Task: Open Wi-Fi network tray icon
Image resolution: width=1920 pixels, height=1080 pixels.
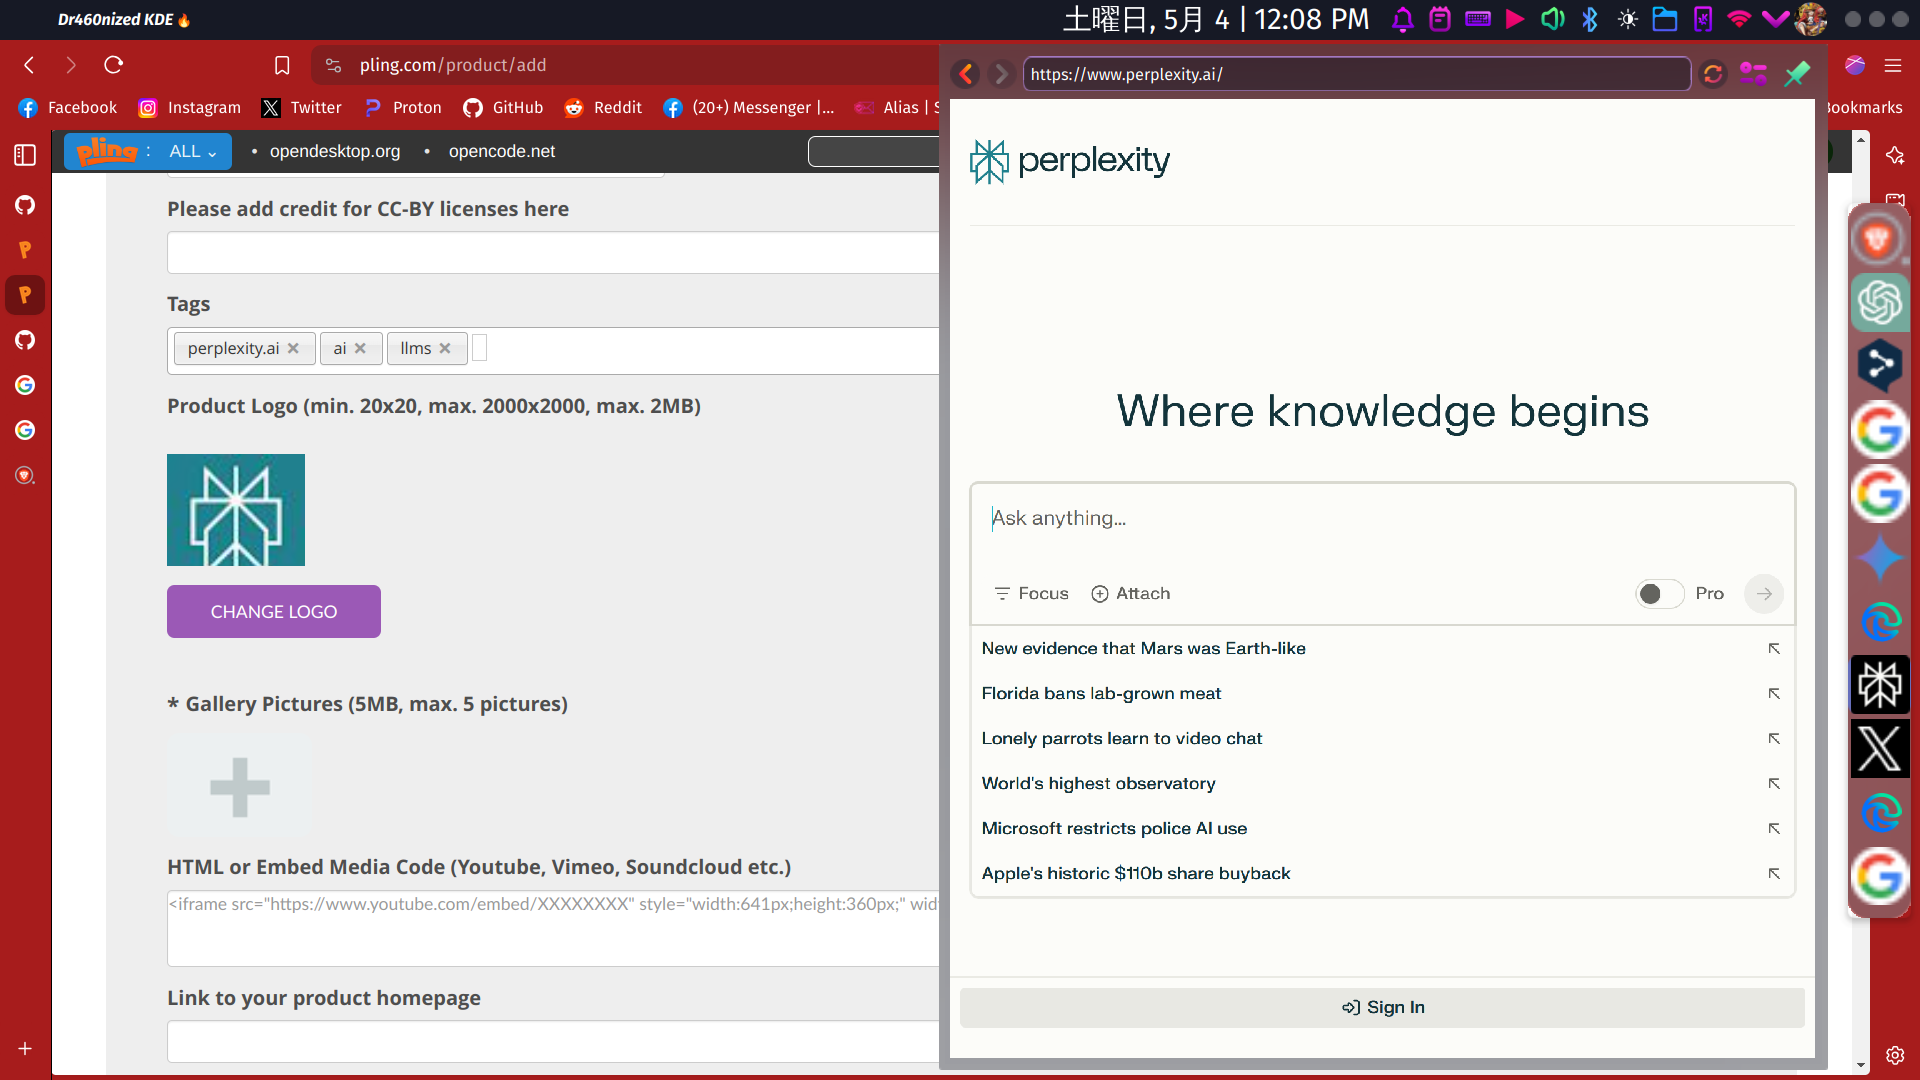Action: coord(1739,19)
